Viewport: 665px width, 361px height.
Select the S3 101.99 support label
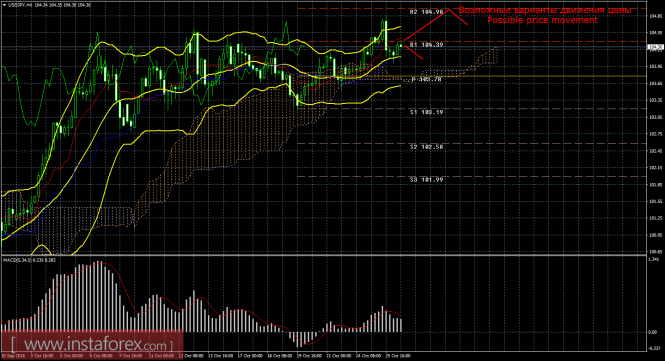(426, 180)
